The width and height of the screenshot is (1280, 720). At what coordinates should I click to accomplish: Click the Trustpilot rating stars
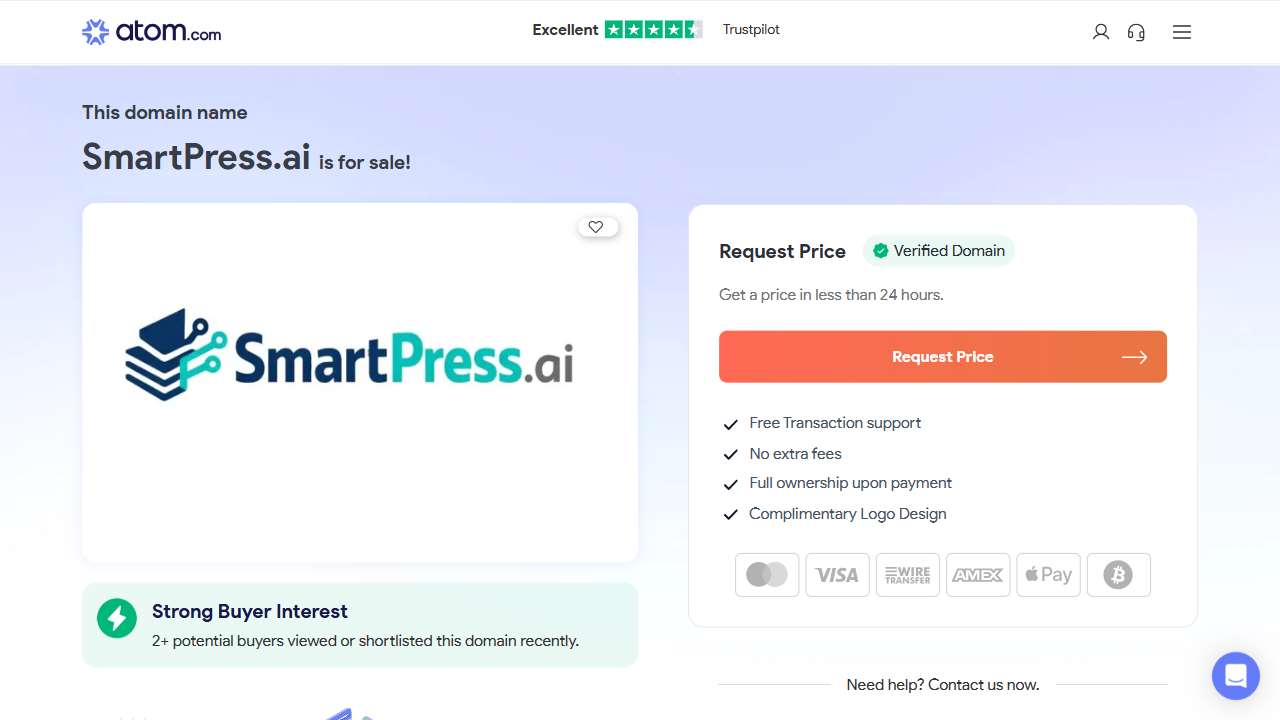tap(654, 29)
